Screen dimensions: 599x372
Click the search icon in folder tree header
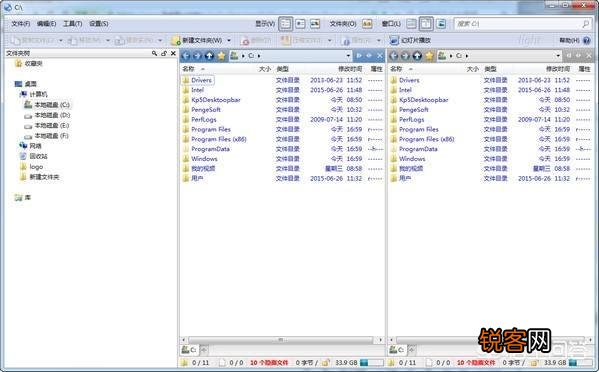point(154,53)
